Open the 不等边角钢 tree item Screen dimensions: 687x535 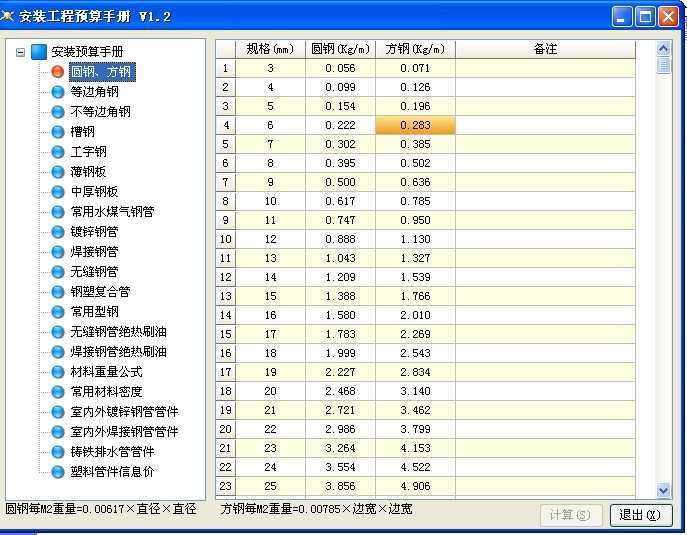(x=100, y=112)
